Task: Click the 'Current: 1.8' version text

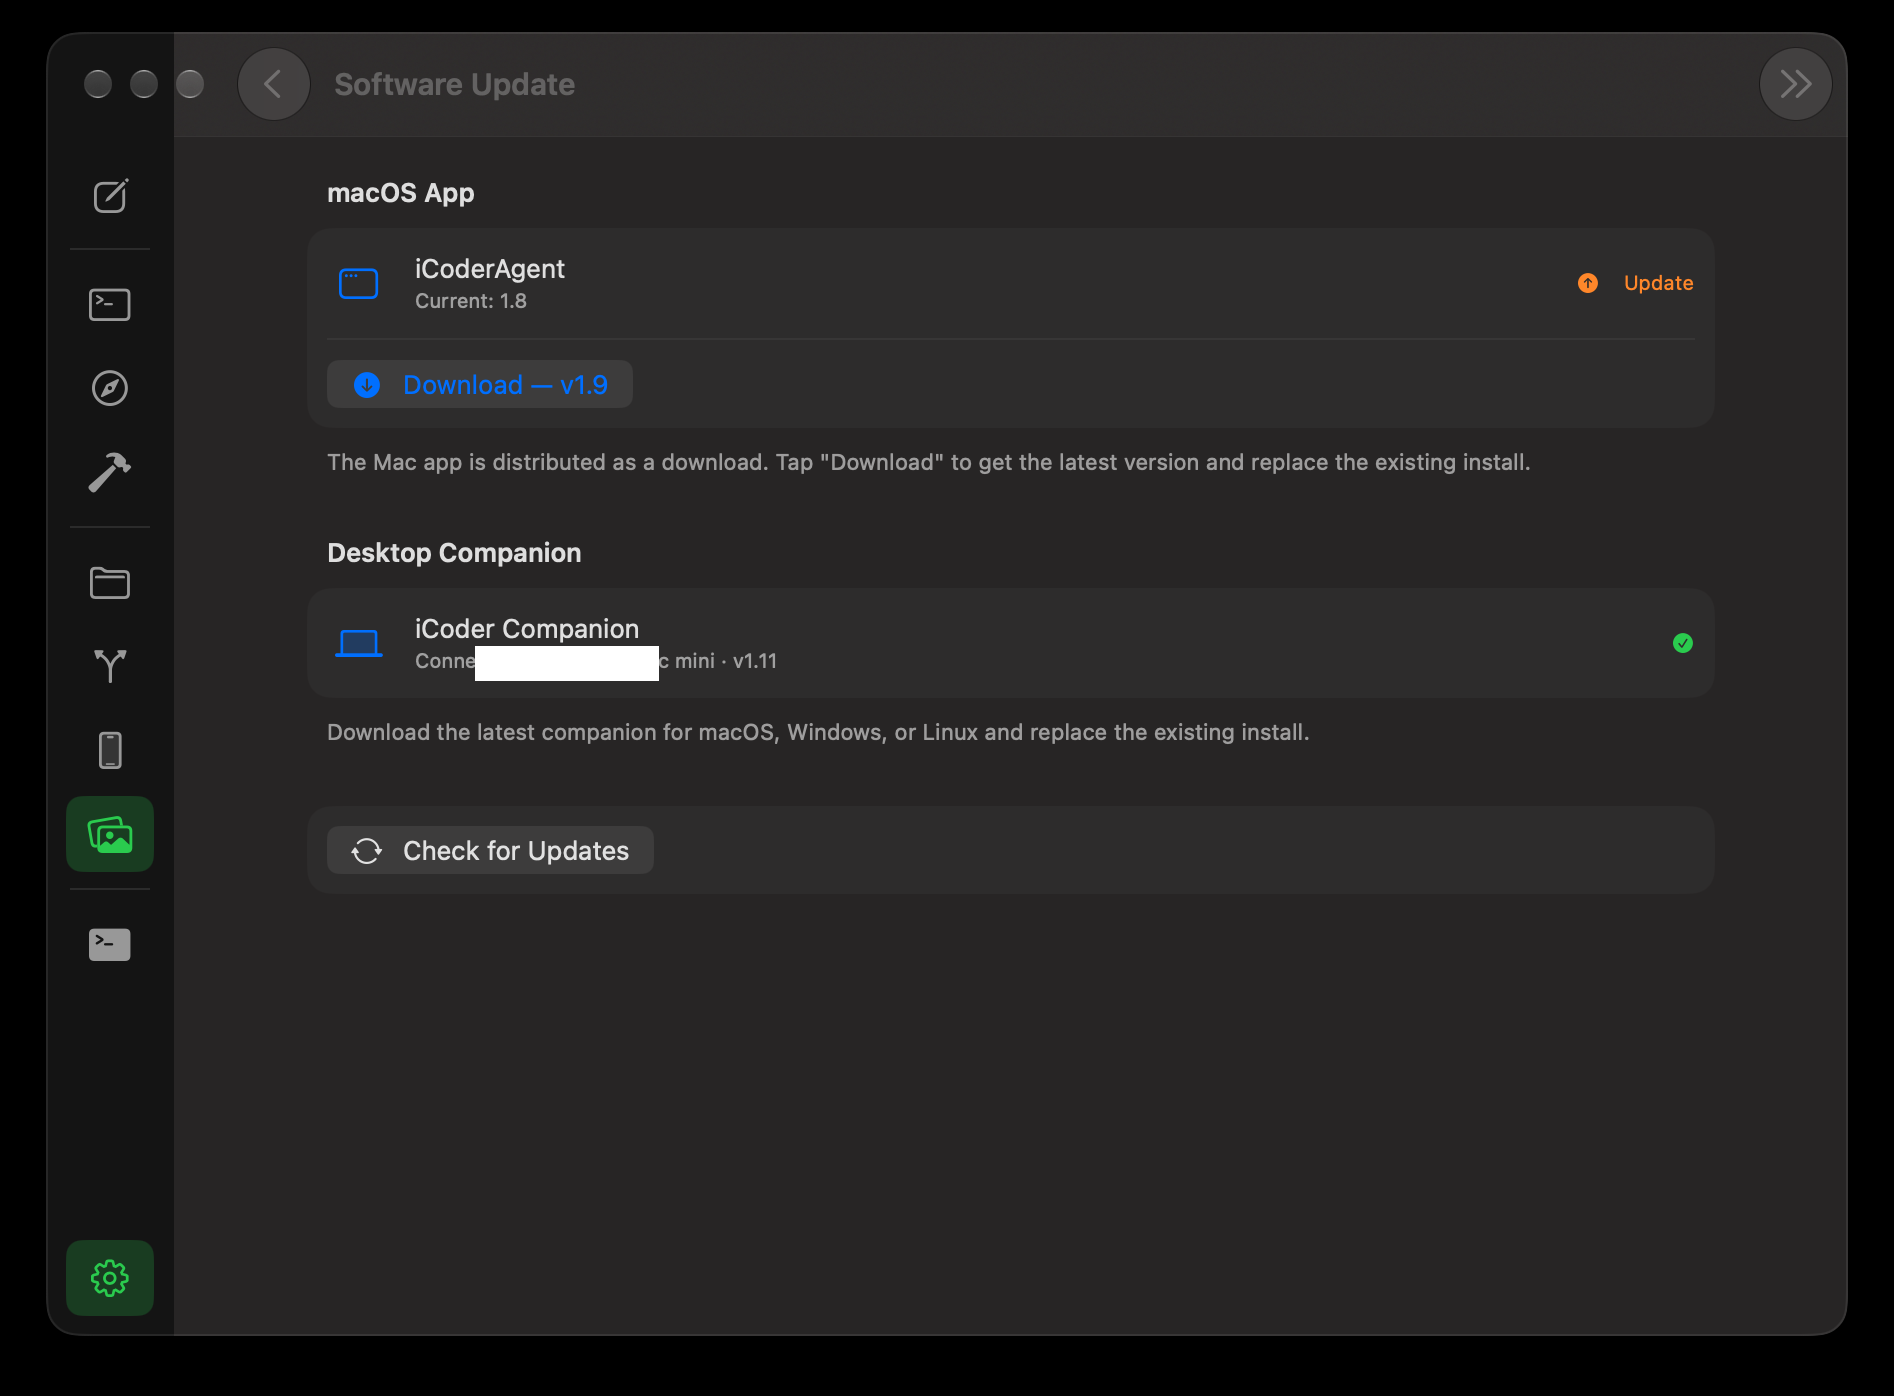Action: 471,301
